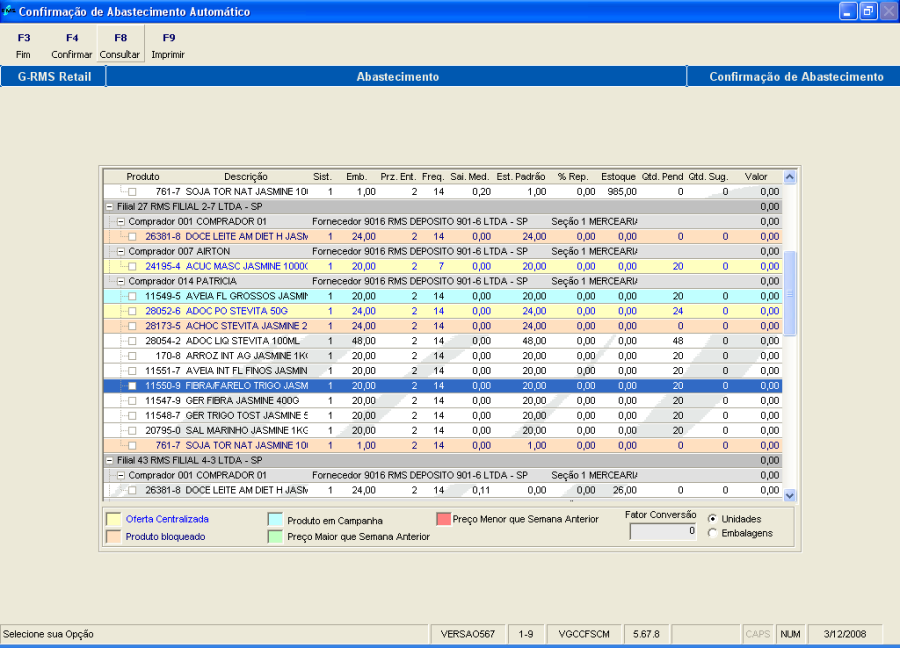Click the F9 Imprimir toolbar button
Screen dimensions: 900x648
coord(168,45)
